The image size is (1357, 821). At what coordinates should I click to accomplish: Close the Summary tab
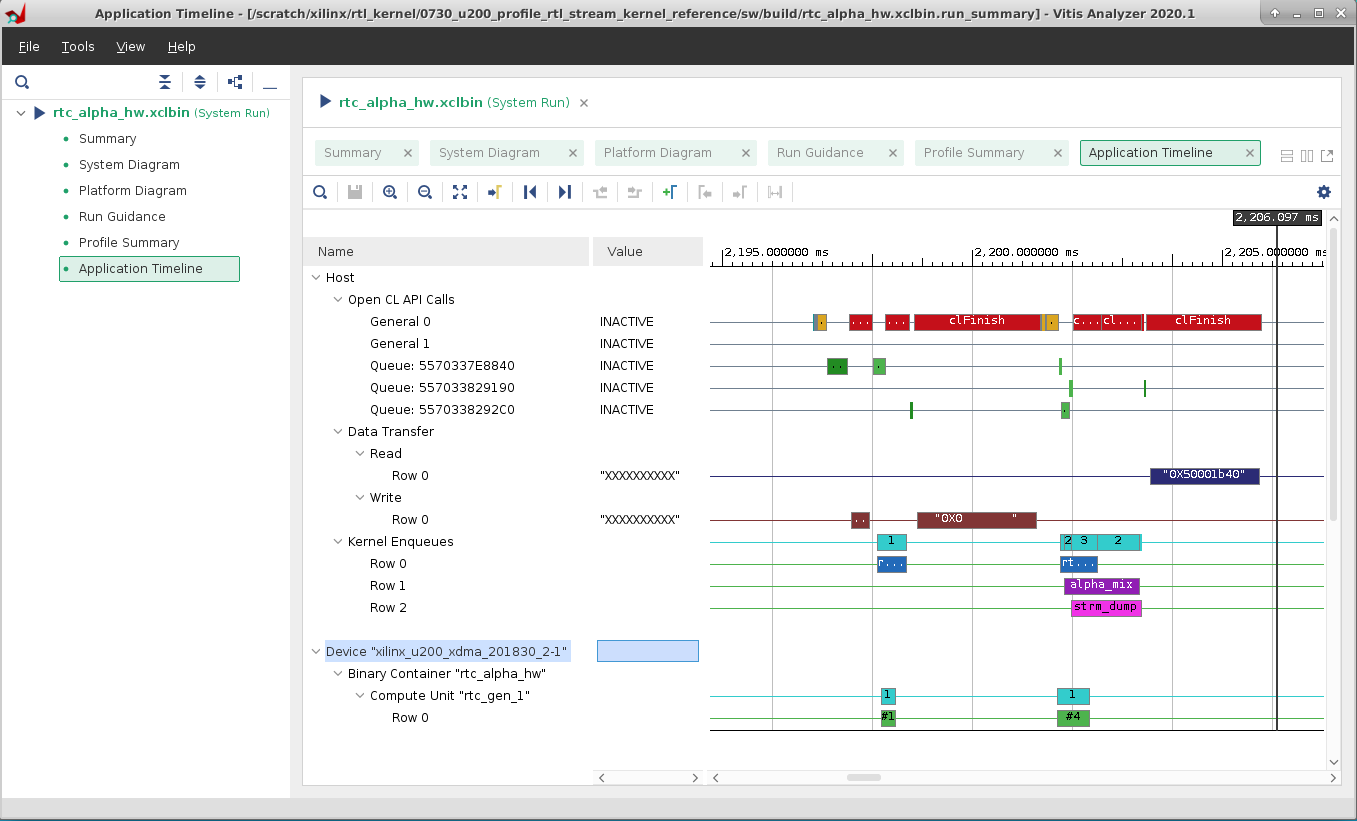(406, 153)
